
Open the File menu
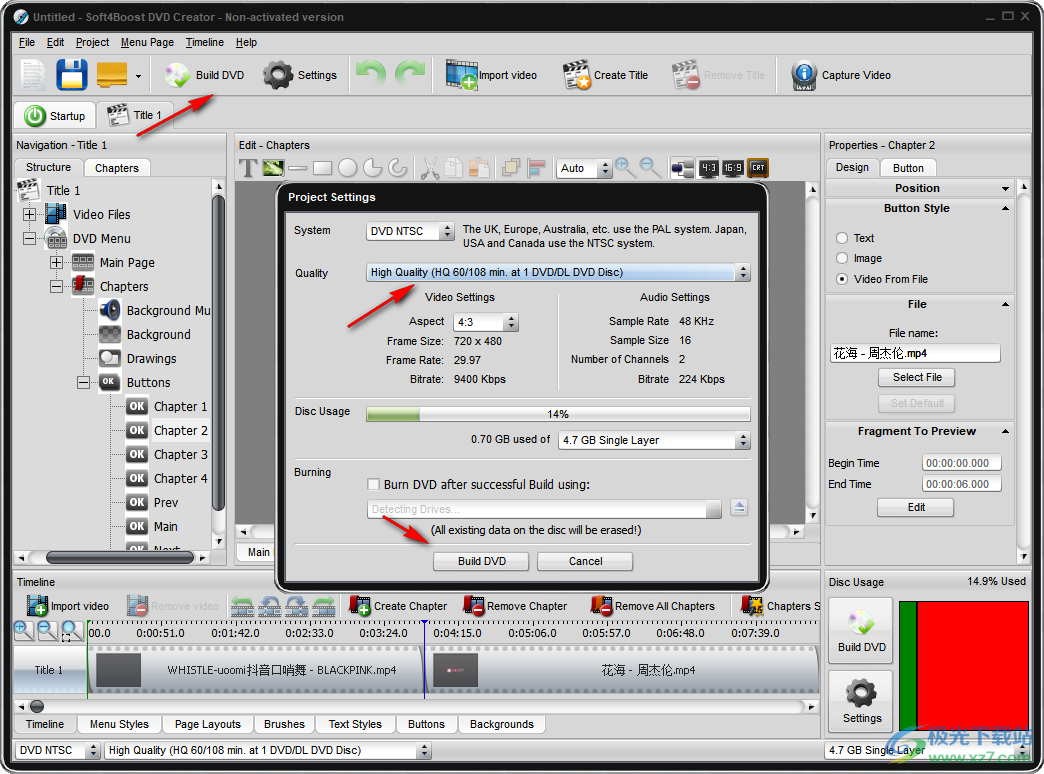(x=27, y=43)
